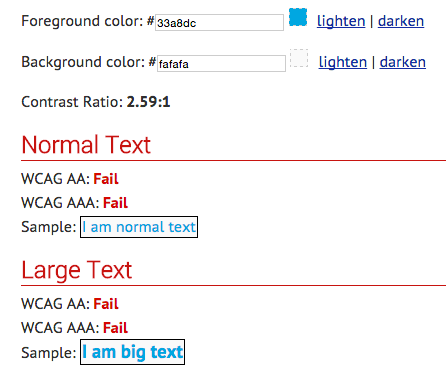Click the Normal Text heading
Screen dimensions: 446x376
tap(86, 145)
